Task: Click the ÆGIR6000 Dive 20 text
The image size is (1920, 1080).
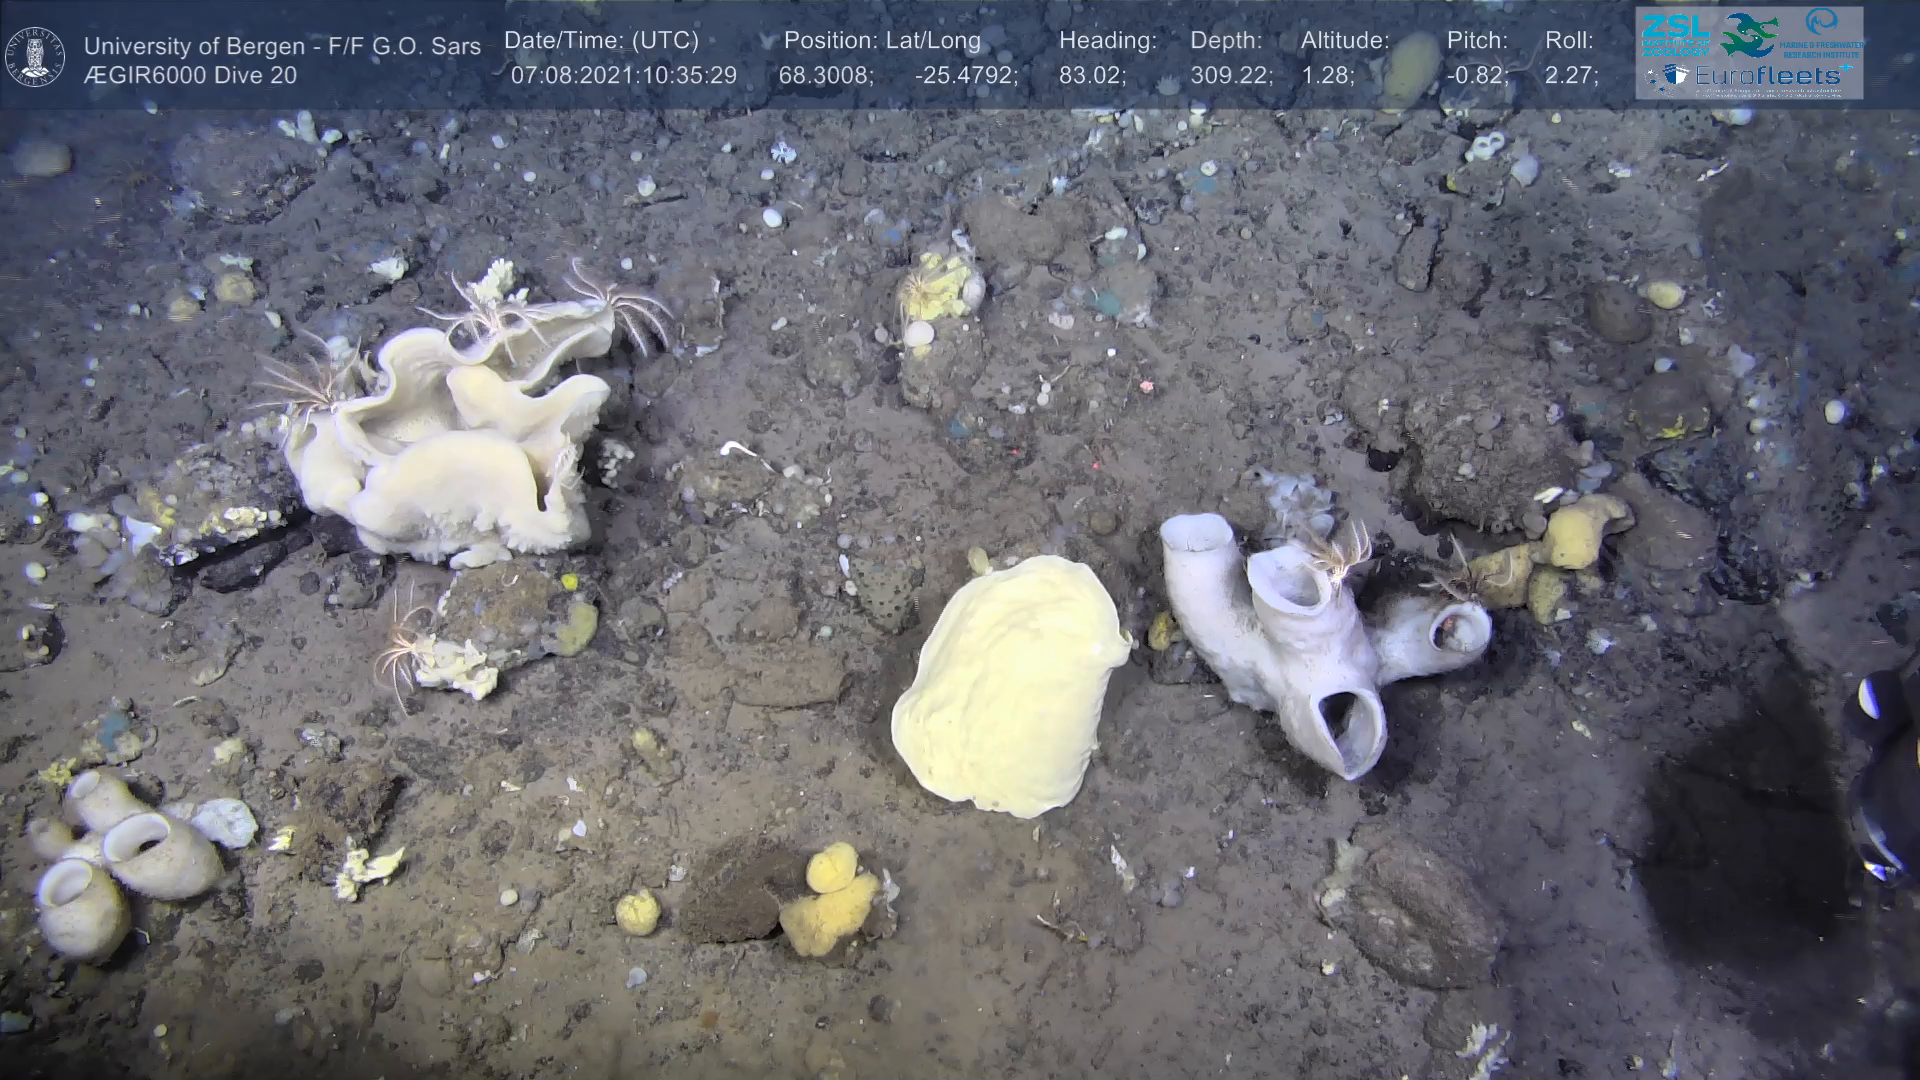Action: (x=190, y=75)
